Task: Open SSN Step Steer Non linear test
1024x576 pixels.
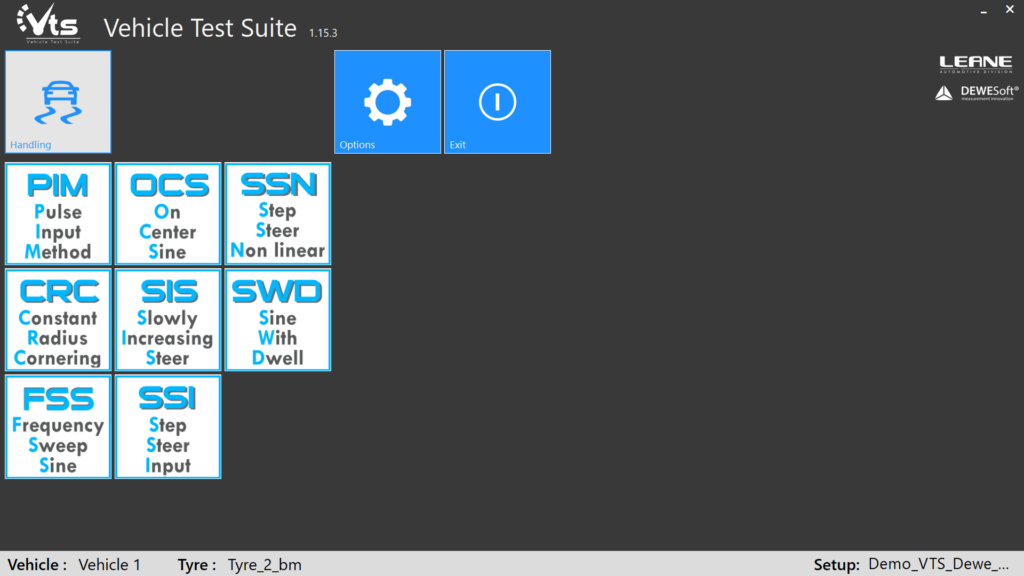Action: pyautogui.click(x=277, y=214)
